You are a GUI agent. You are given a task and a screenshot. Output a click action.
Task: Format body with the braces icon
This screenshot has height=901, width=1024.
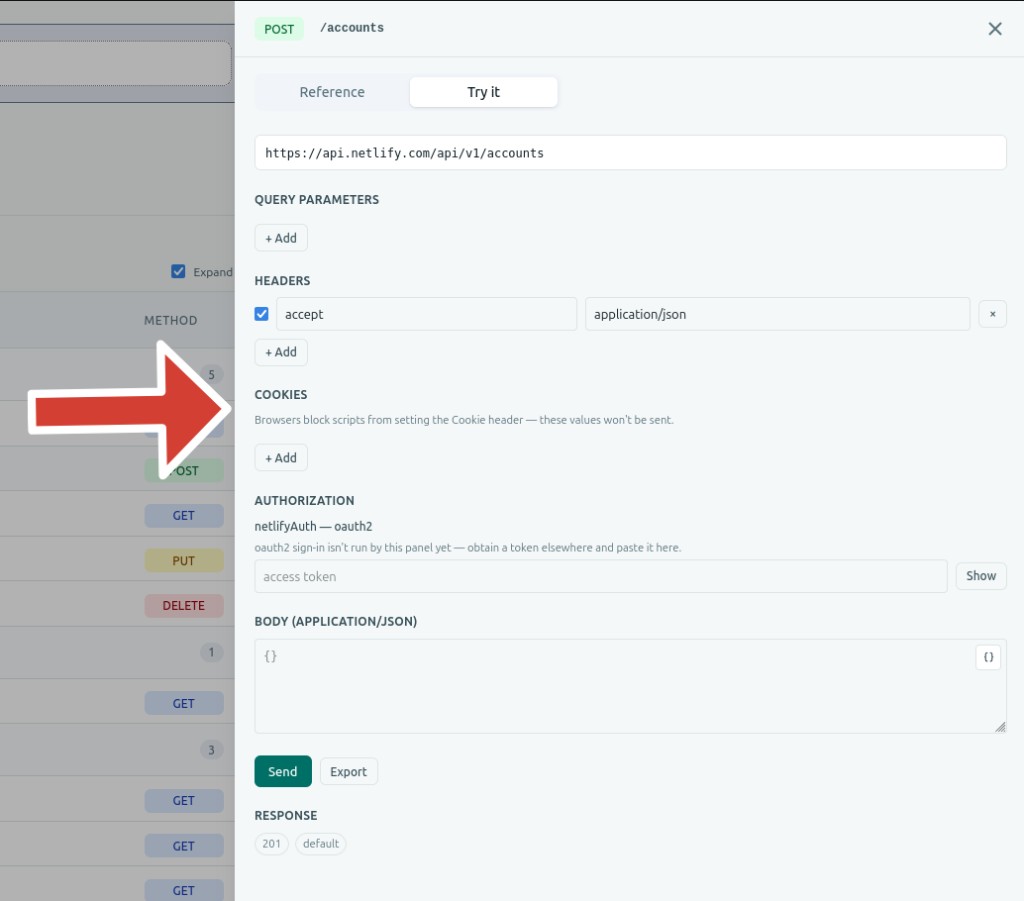pos(988,657)
